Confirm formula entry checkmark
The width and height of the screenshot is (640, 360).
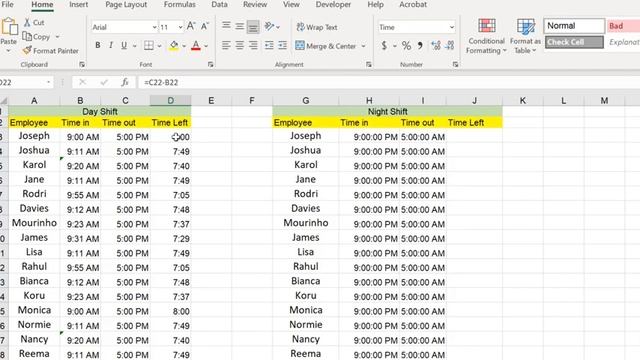click(104, 82)
